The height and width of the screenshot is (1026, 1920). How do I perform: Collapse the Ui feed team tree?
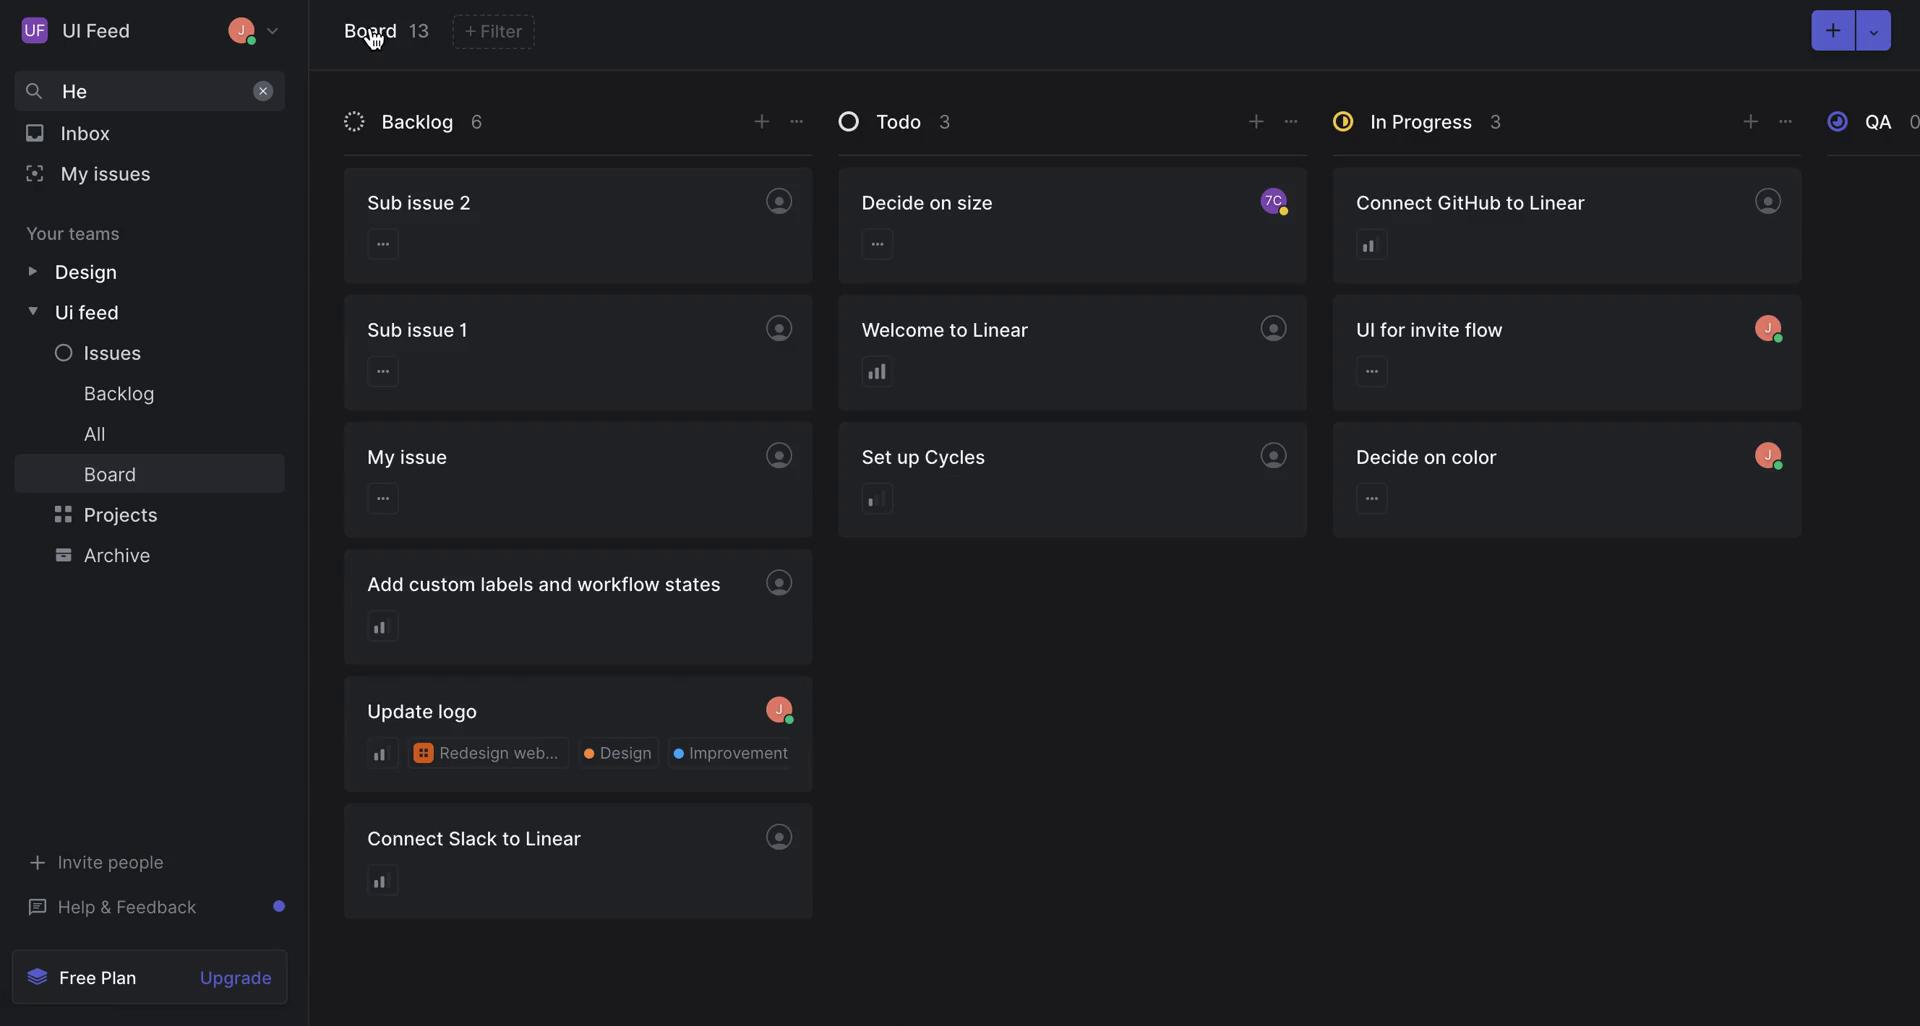pos(32,312)
